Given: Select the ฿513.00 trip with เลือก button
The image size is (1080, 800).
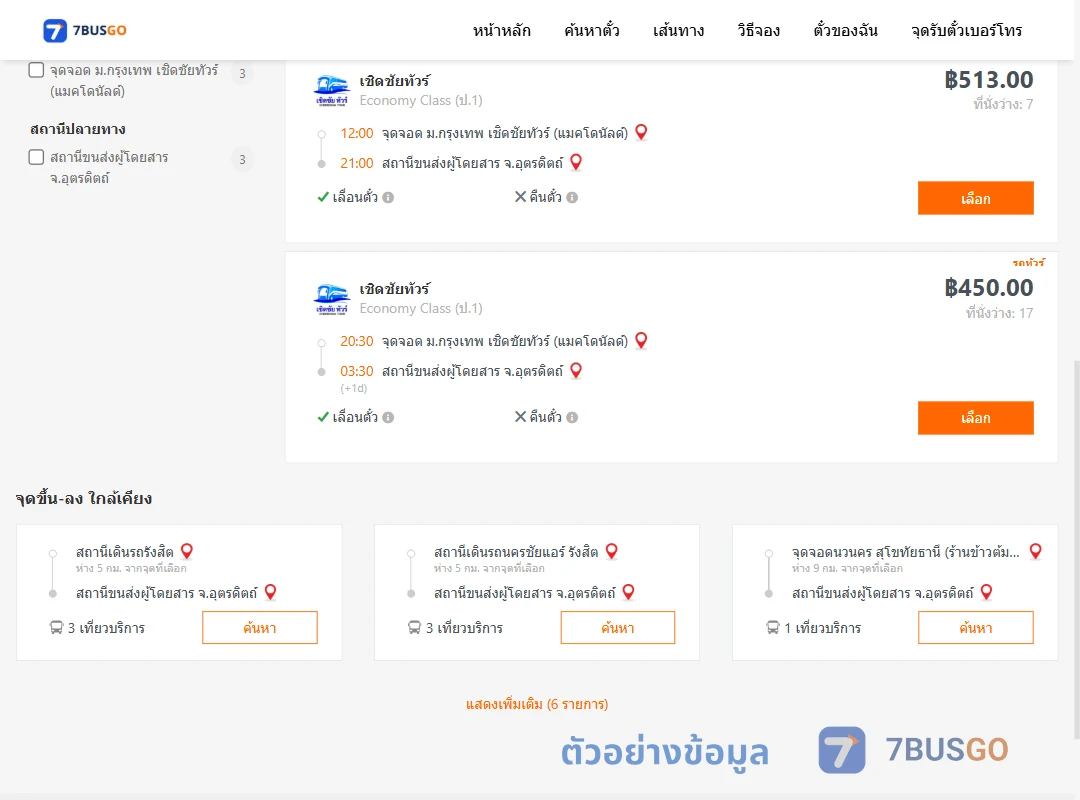Looking at the screenshot, I should [975, 198].
